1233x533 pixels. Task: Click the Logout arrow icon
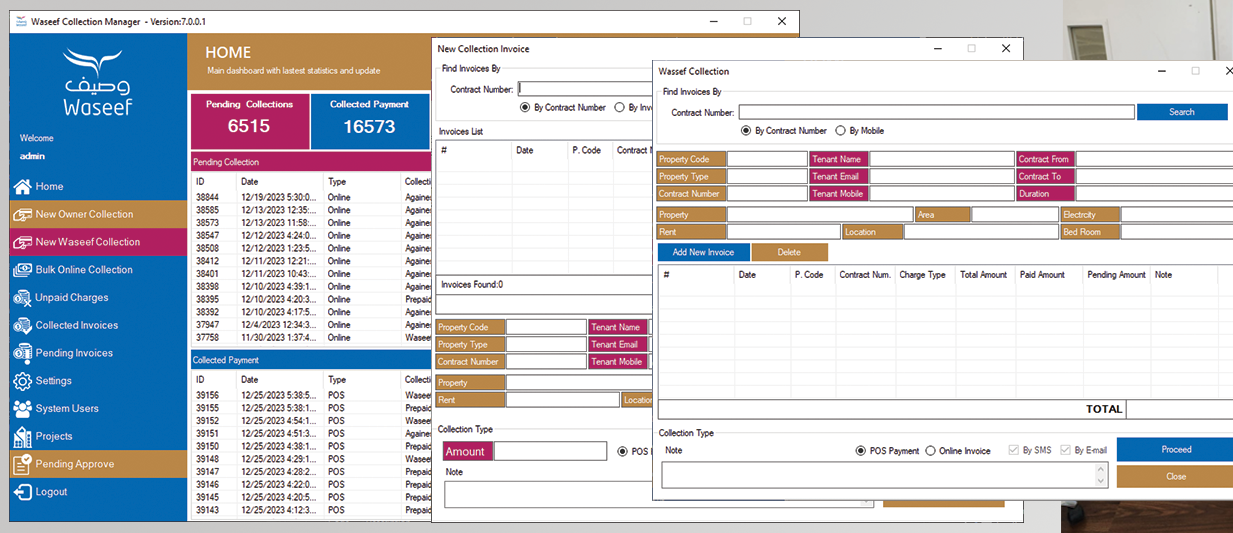(21, 492)
